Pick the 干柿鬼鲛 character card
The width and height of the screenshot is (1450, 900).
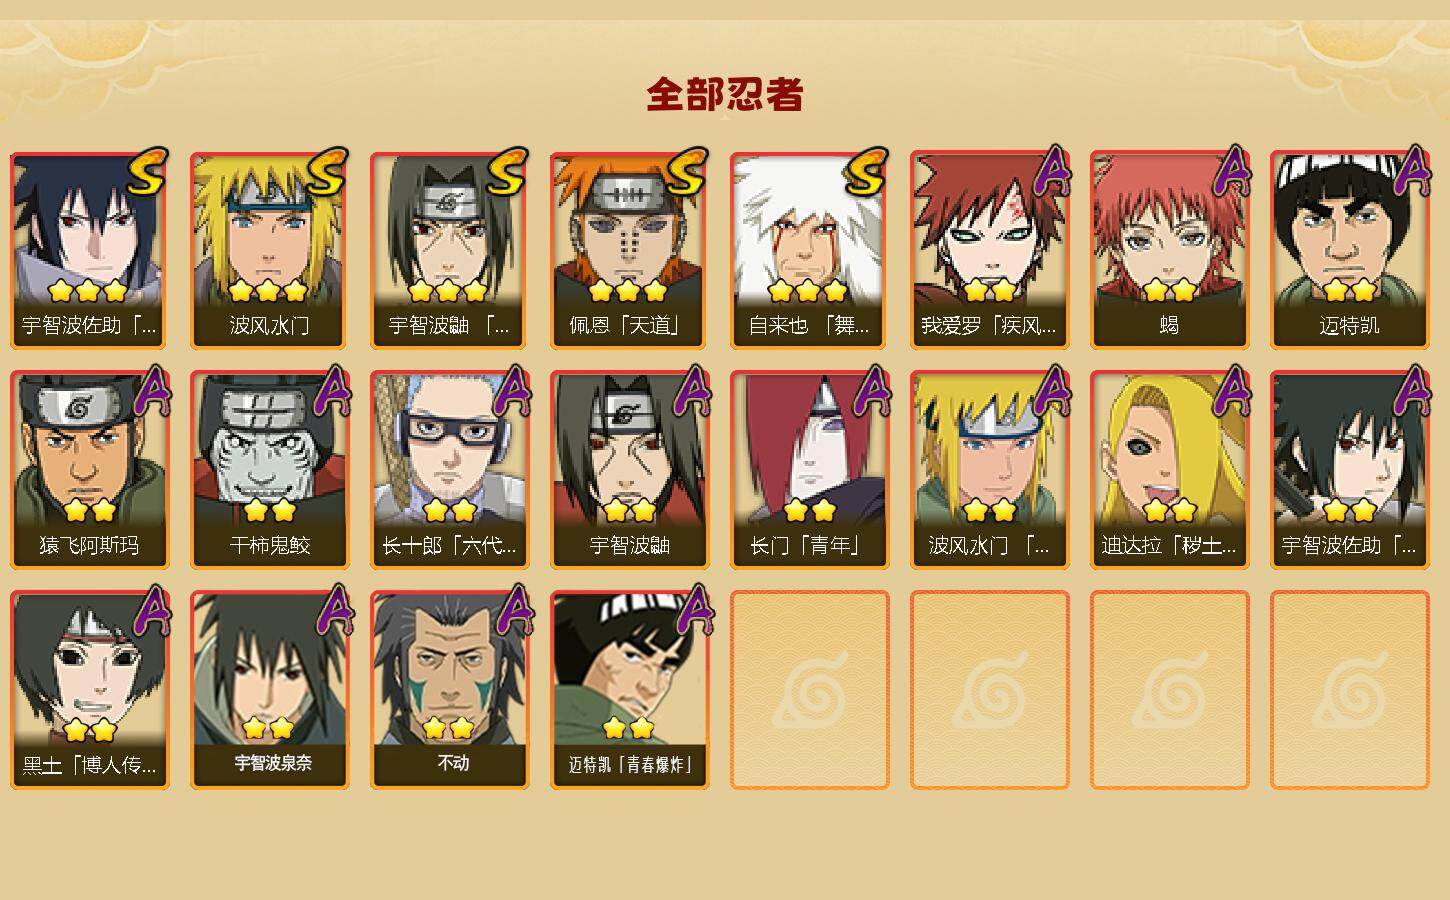[x=269, y=470]
